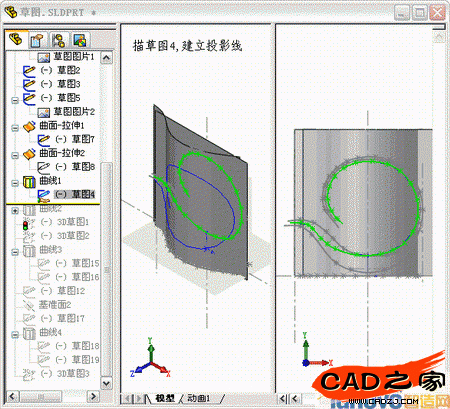This screenshot has height=409, width=450.
Task: Collapse the 曲面-拉伸2 tree node
Action: [15, 155]
